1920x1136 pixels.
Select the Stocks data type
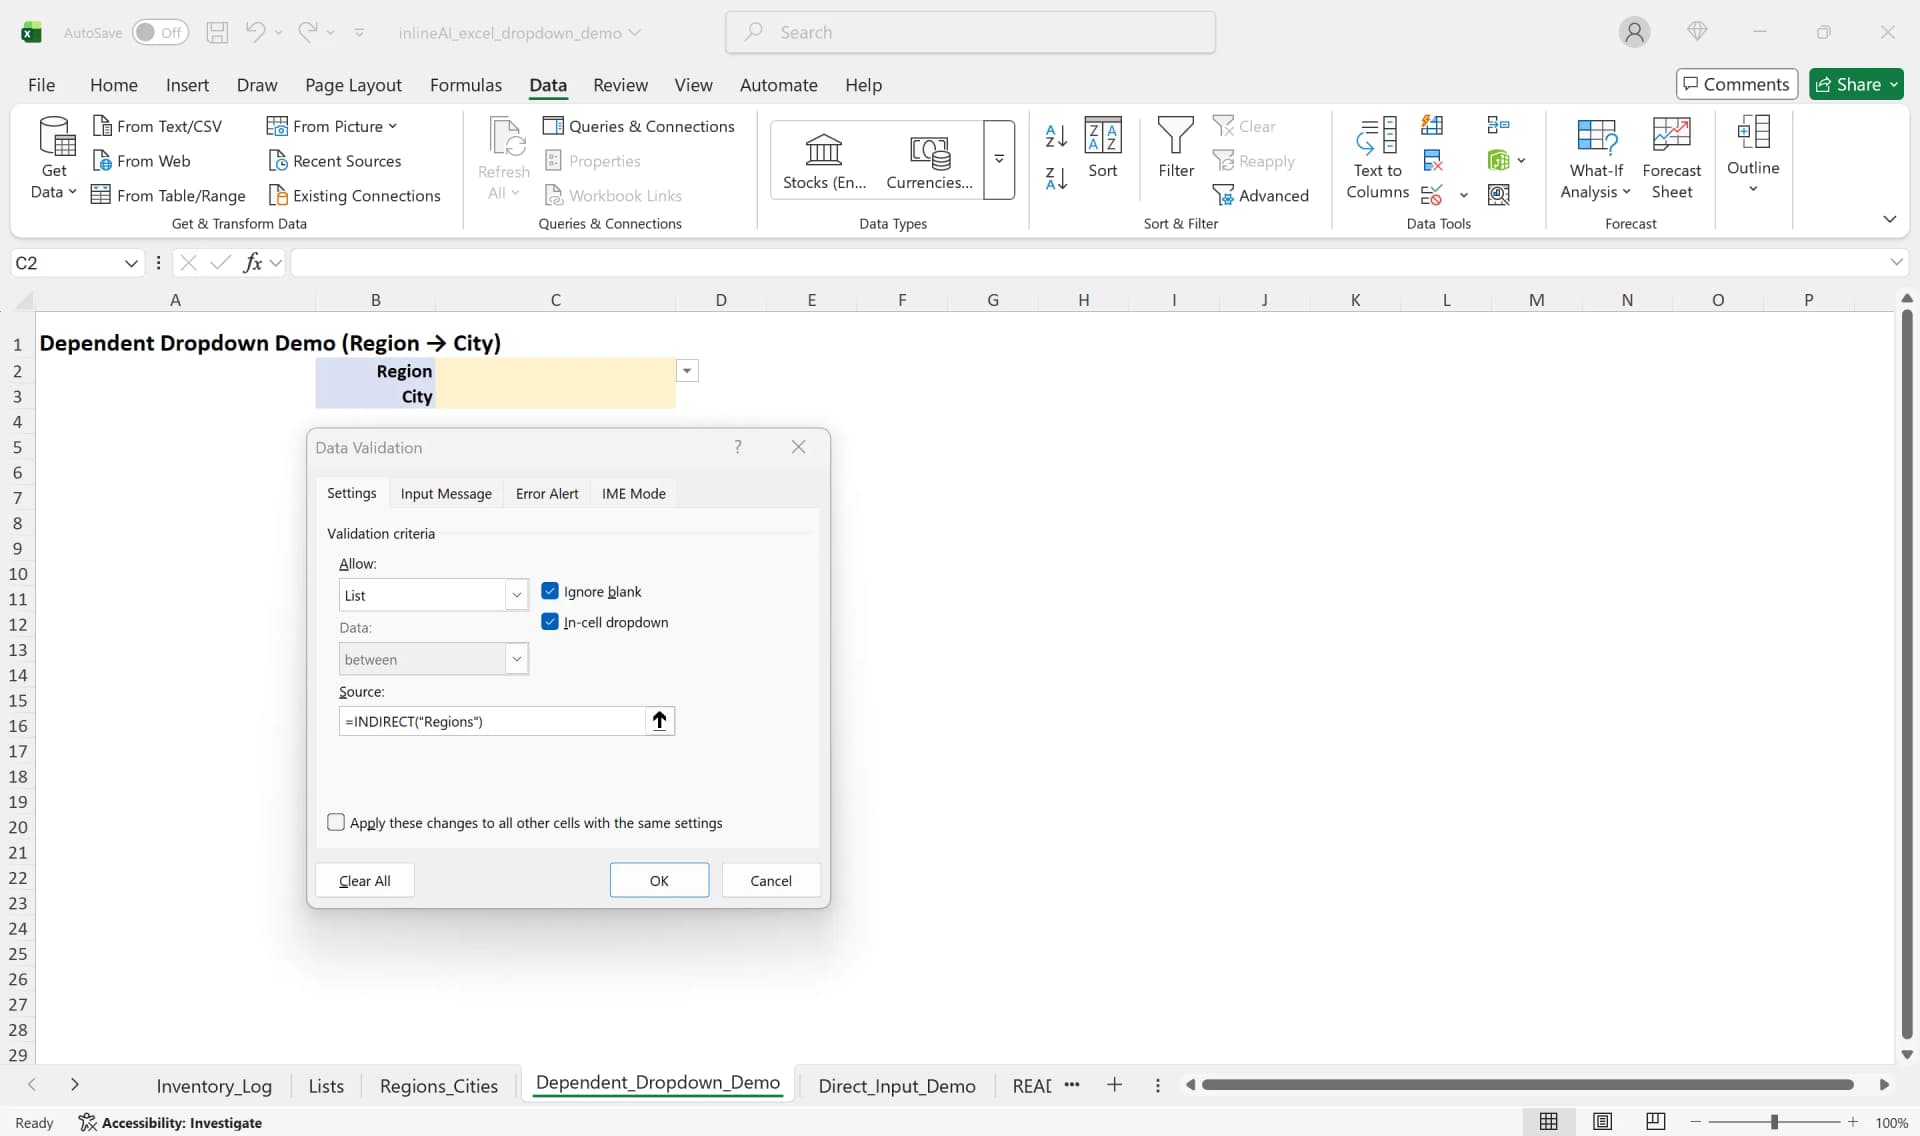pos(822,158)
